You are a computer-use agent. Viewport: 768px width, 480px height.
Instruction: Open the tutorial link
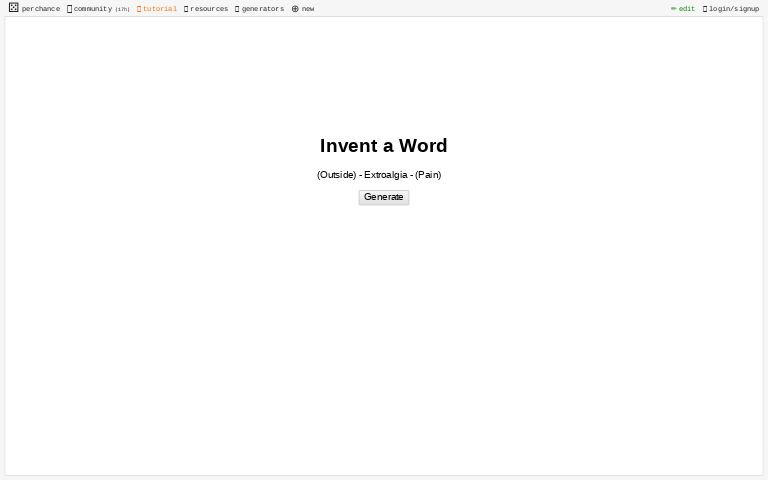pos(160,9)
